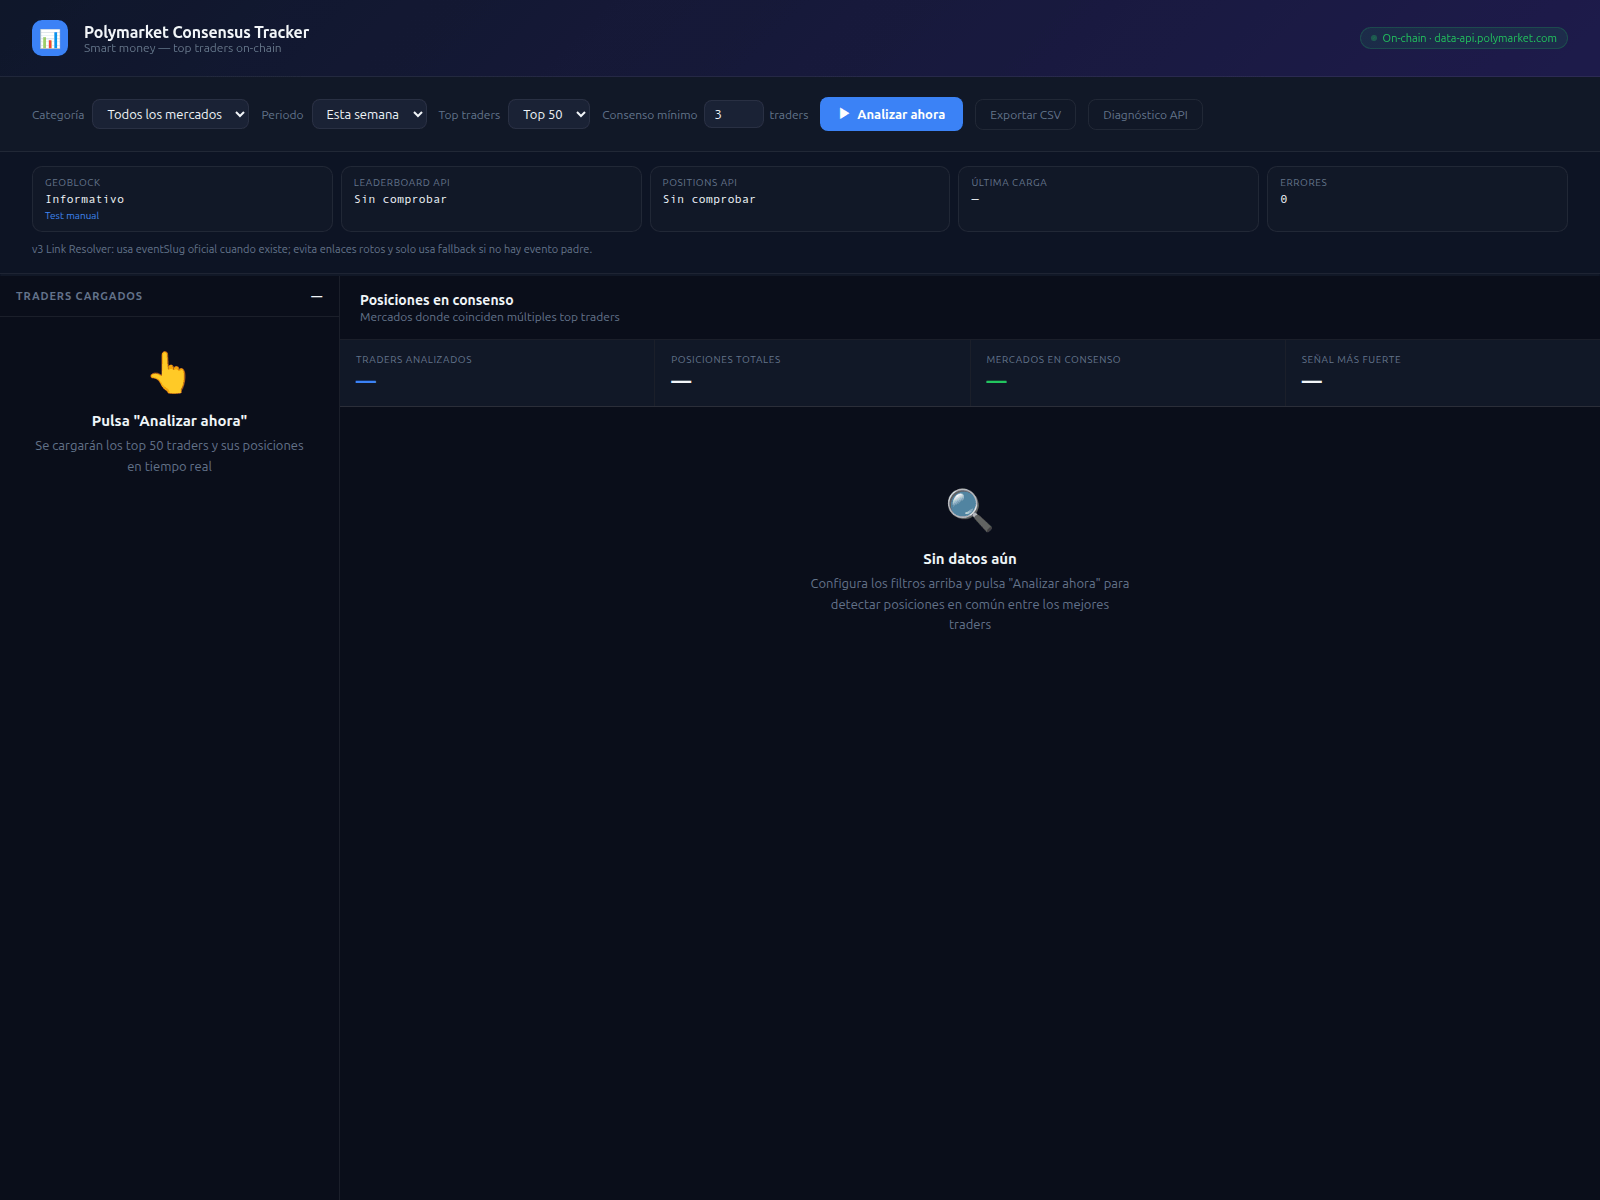Focus the Consenso mínimo number field
1600x1200 pixels.
point(734,114)
